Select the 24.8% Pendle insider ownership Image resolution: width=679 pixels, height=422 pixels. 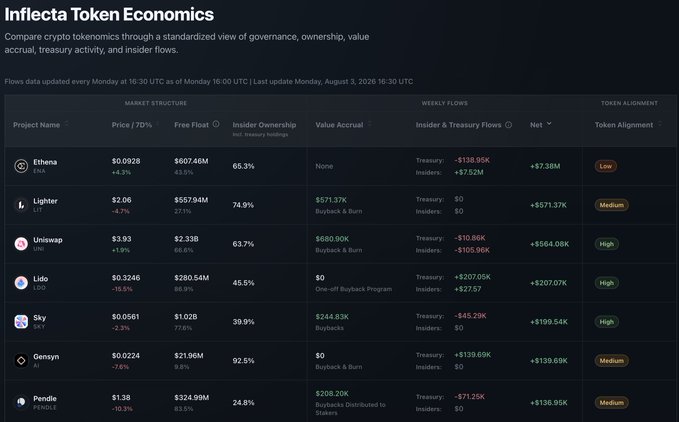click(x=243, y=403)
